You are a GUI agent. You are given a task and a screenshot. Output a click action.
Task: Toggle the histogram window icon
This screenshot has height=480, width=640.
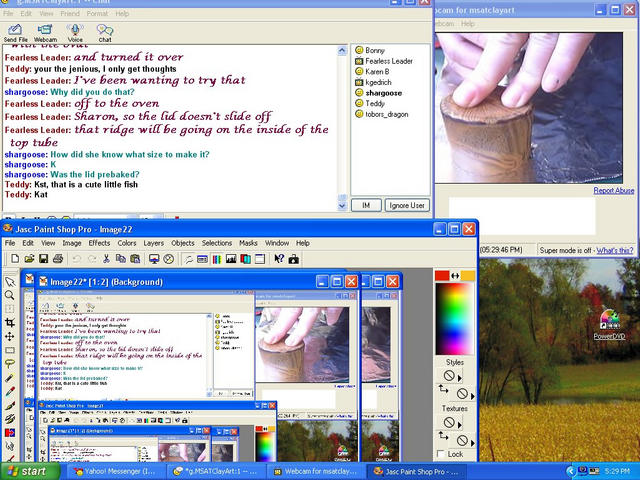point(231,259)
